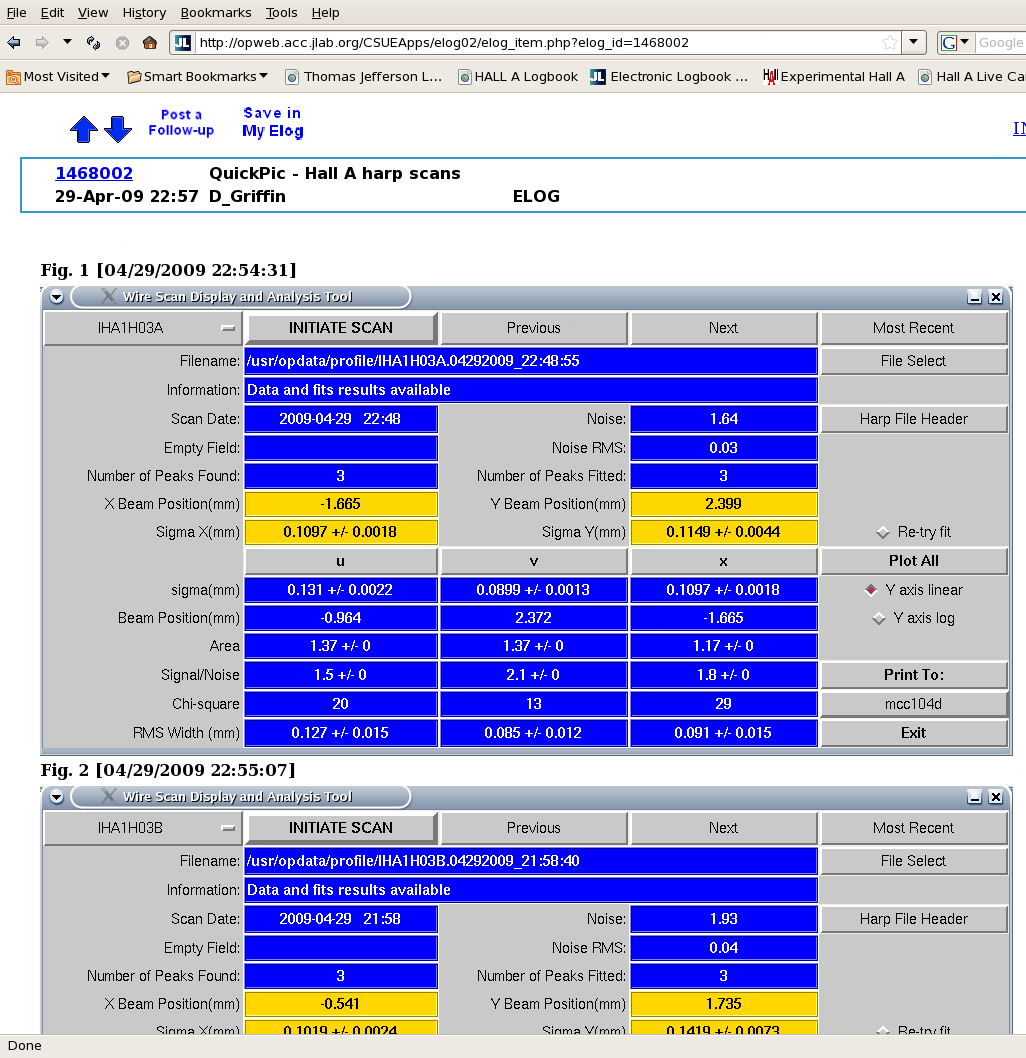Screen dimensions: 1026x1058
Task: Click Post a Follow-up link
Action: [x=181, y=123]
